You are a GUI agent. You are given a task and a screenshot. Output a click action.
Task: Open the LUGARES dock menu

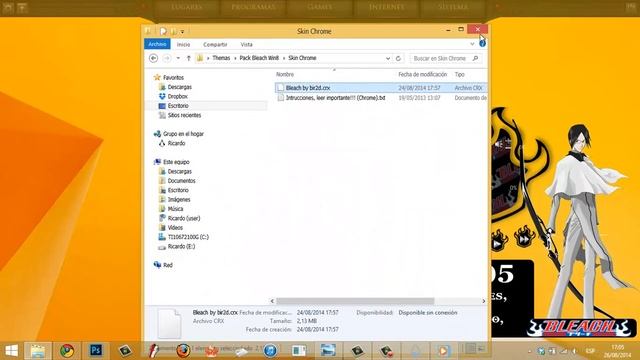[187, 7]
